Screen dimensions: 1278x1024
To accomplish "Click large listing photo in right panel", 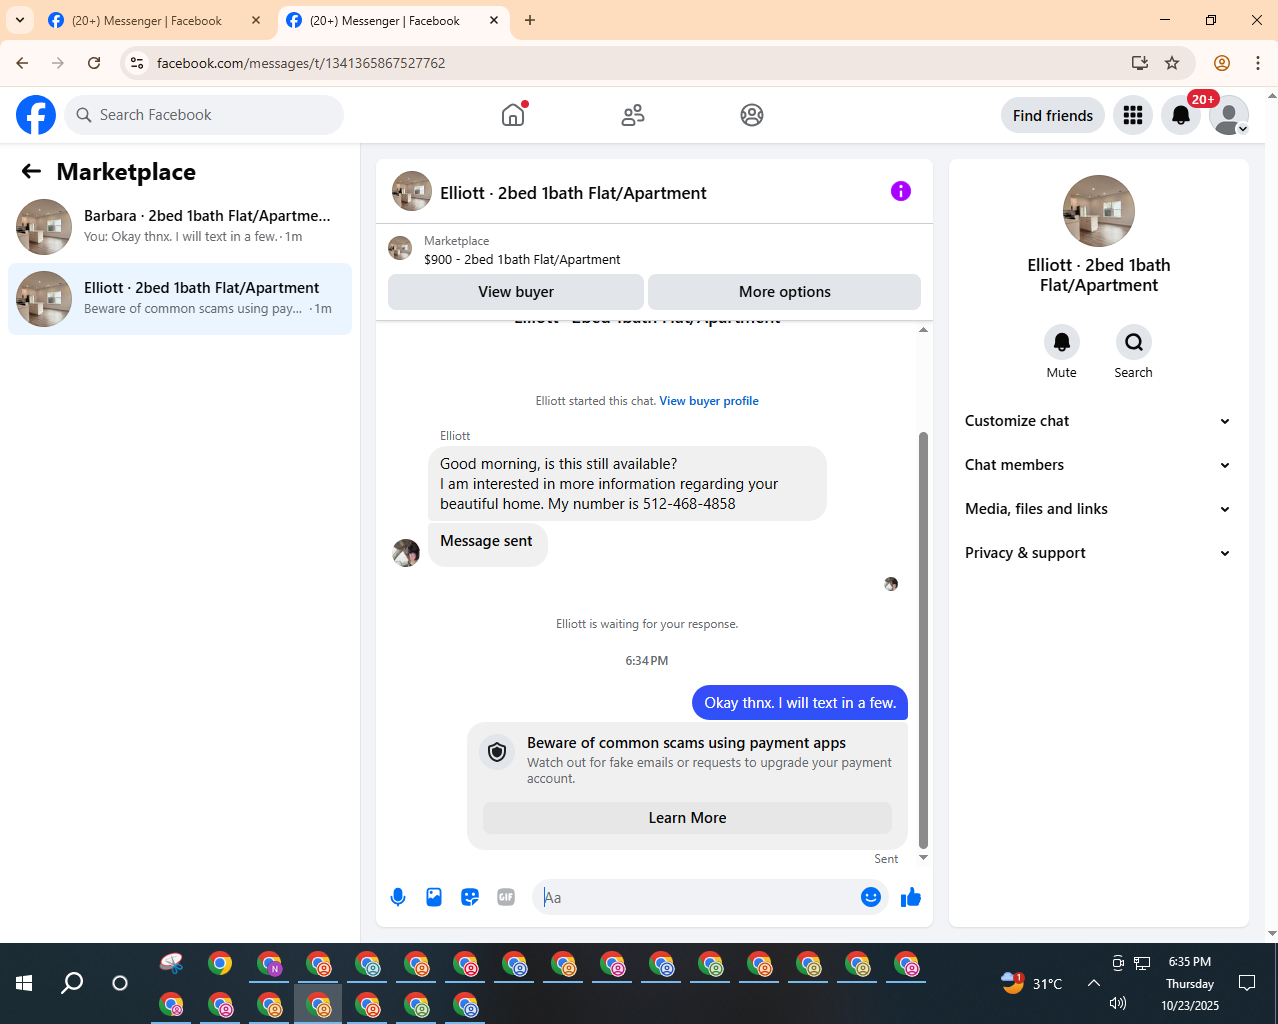I will pyautogui.click(x=1099, y=211).
